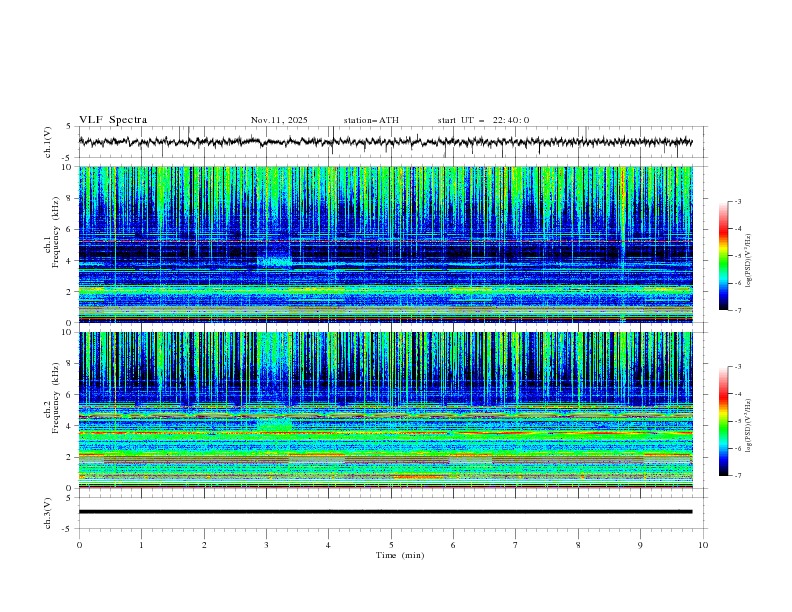792x612 pixels.
Task: Click the ch.3(V) axis label
Action: click(x=48, y=511)
